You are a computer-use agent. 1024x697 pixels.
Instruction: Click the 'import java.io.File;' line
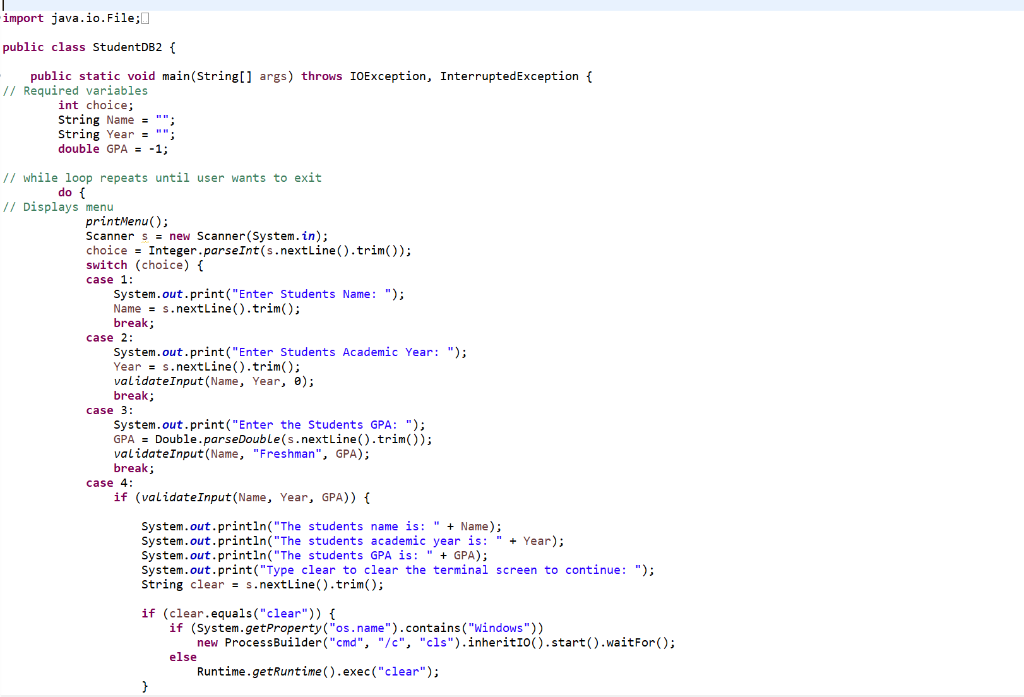pos(71,18)
